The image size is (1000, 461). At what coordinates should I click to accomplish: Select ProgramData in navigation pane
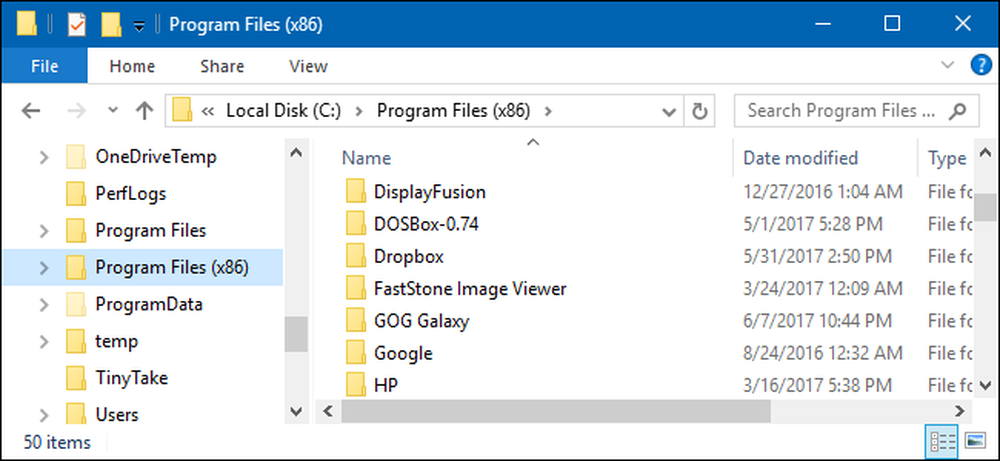149,304
